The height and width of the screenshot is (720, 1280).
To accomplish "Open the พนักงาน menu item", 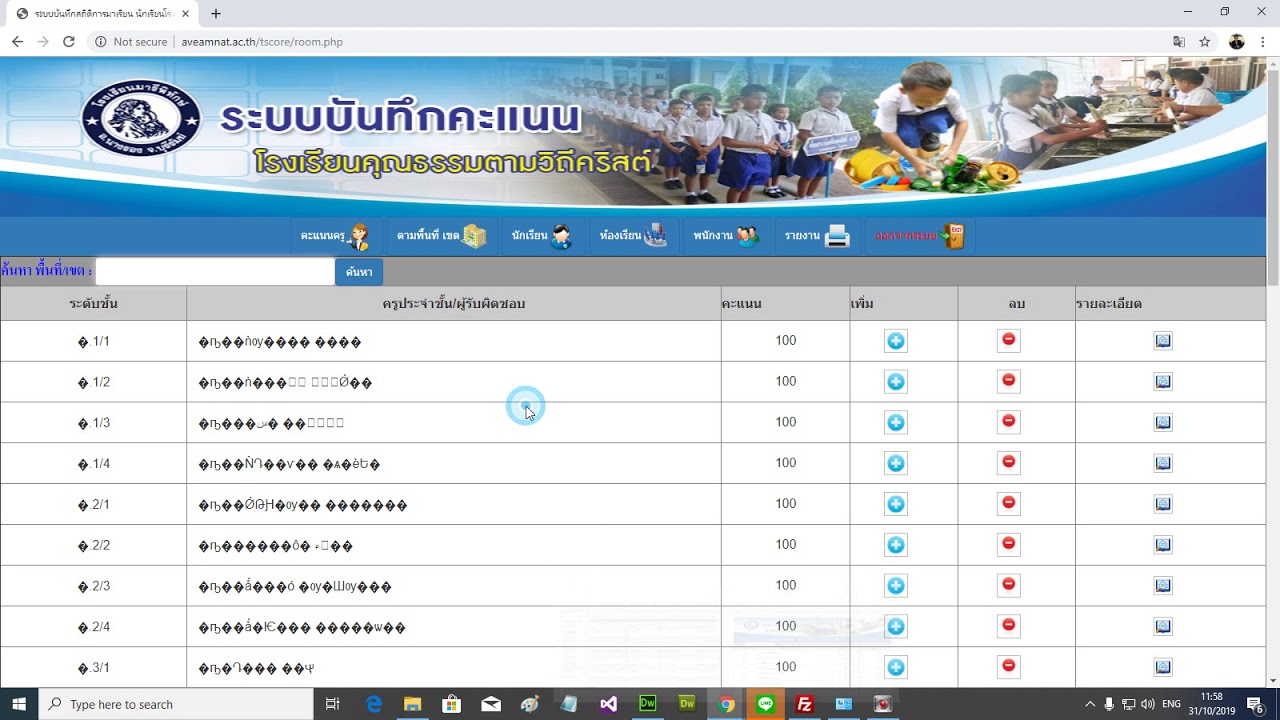I will click(726, 236).
